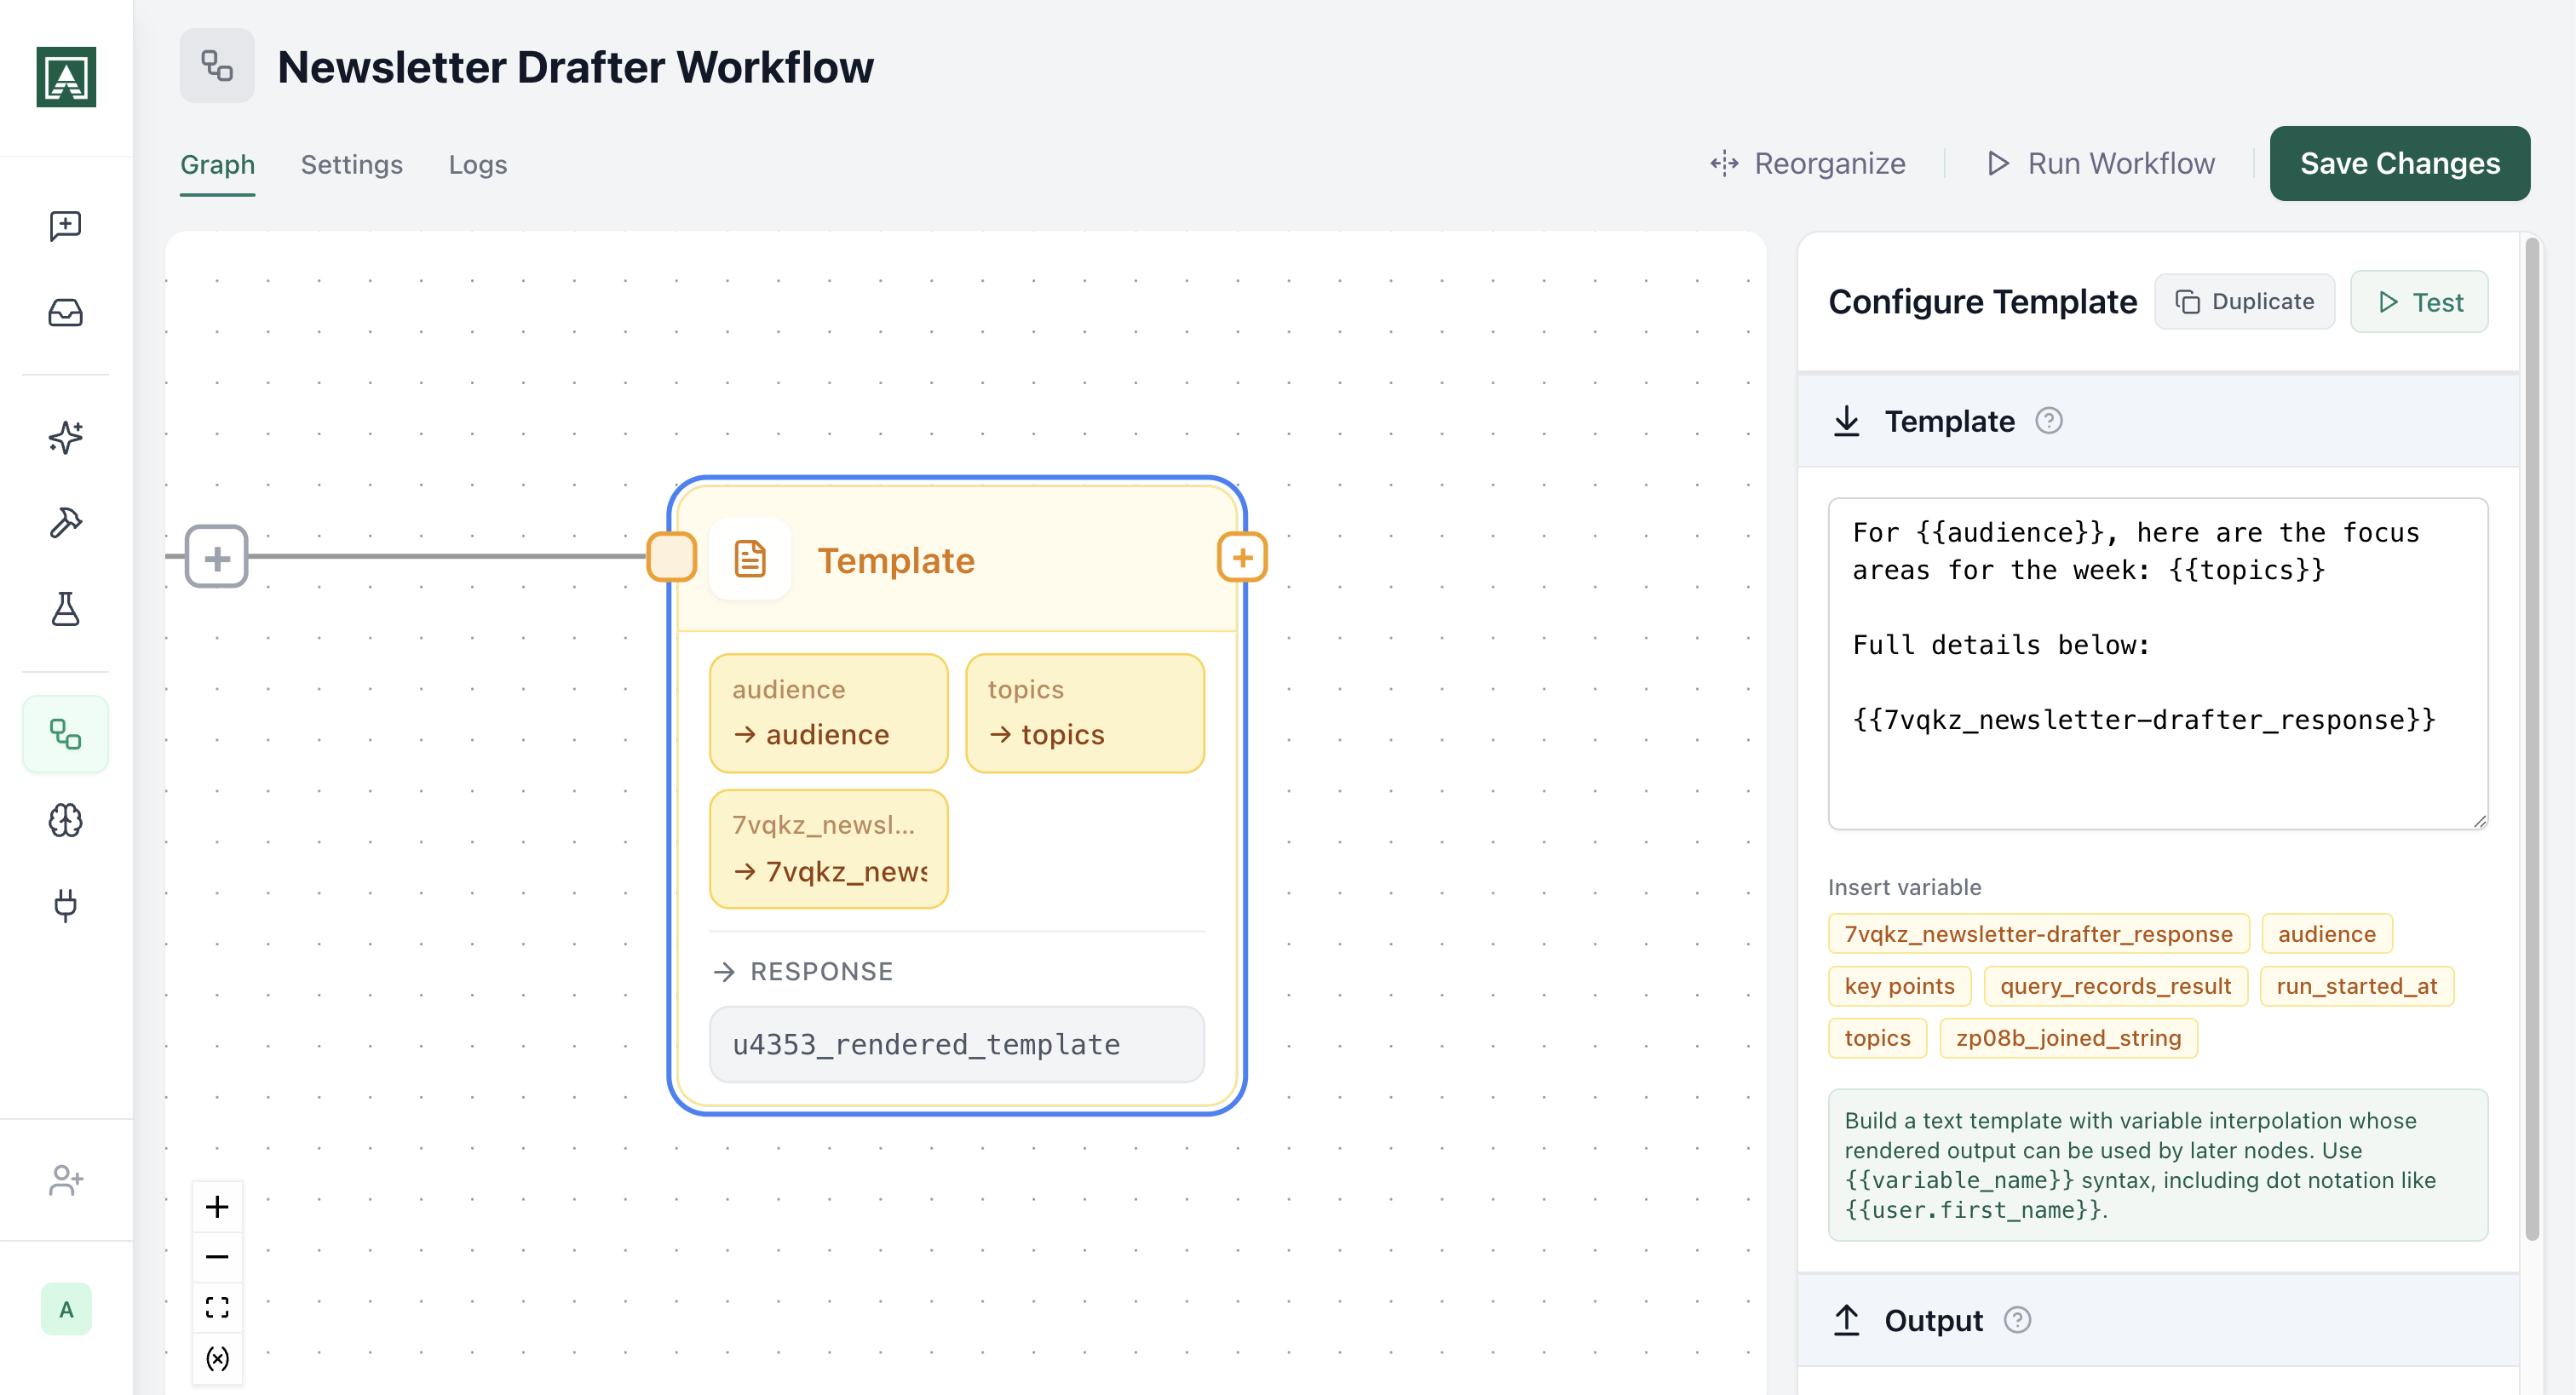Click fit-to-view canvas icon
This screenshot has height=1395, width=2576.
[217, 1307]
